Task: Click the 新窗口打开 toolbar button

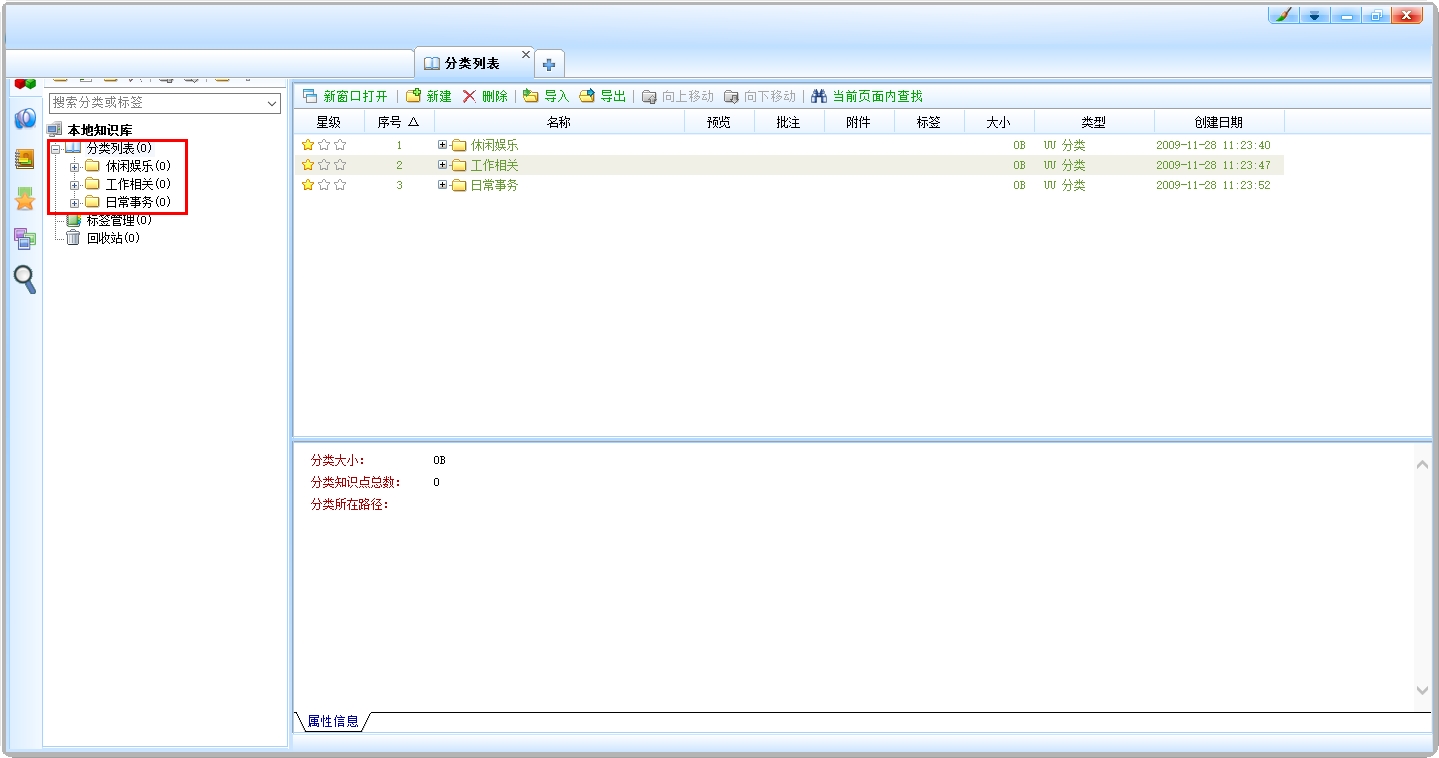Action: [x=345, y=96]
